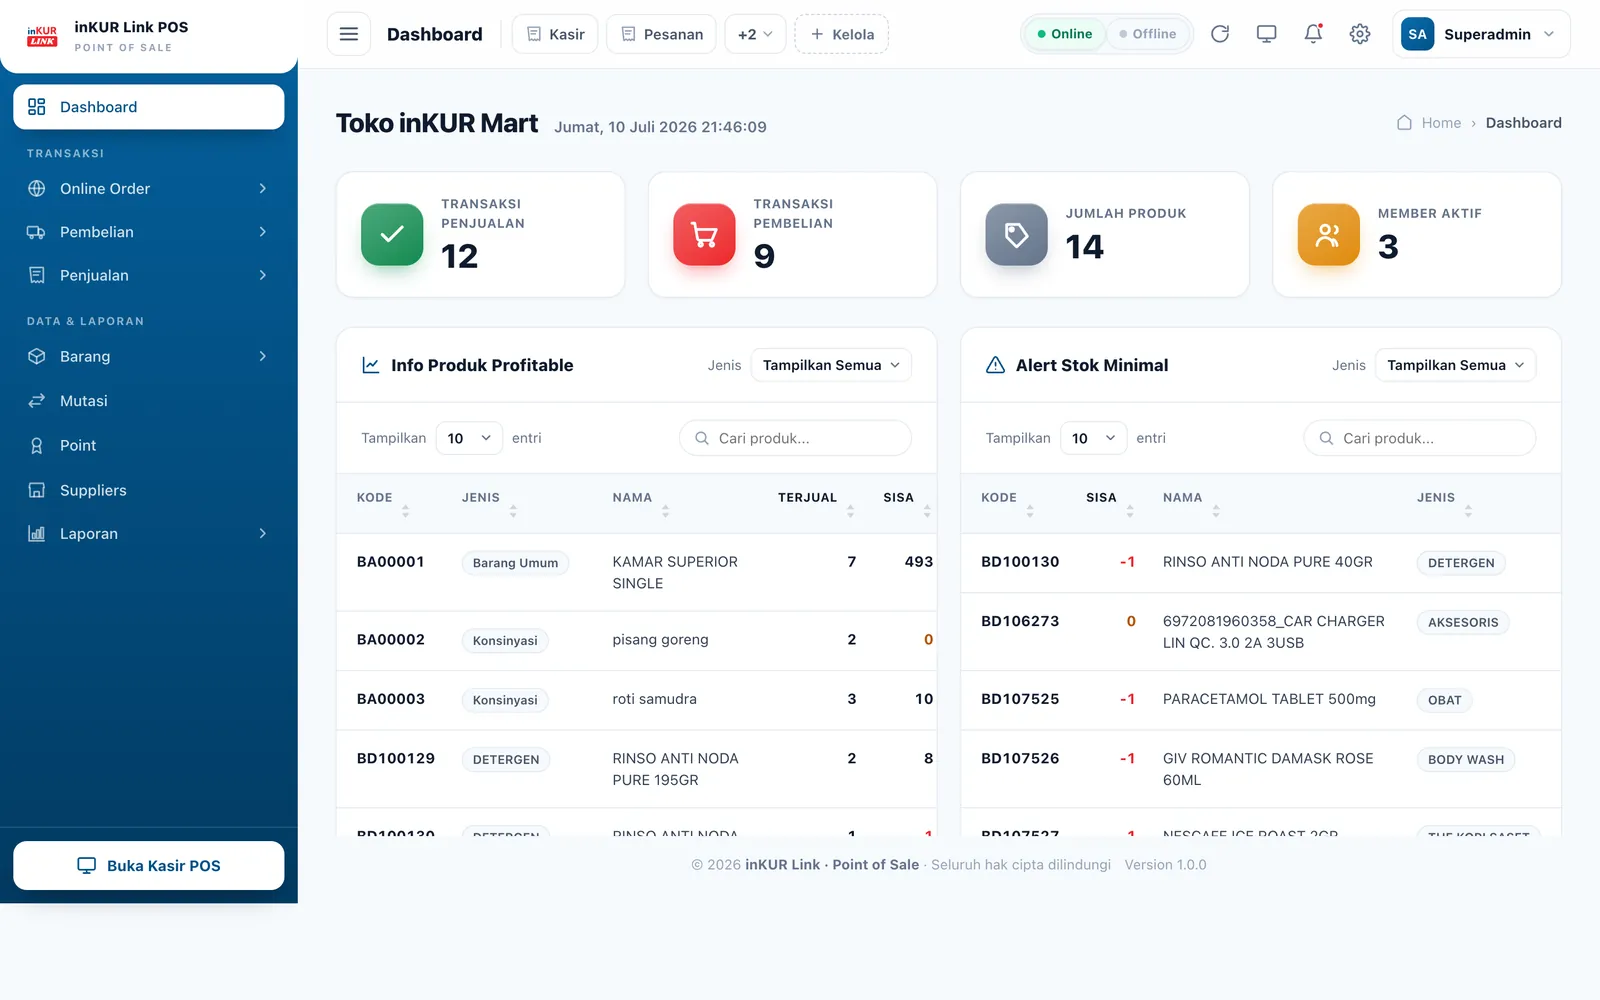Click the Cari produk field in profitable panel
Viewport: 1600px width, 1000px height.
(x=795, y=438)
